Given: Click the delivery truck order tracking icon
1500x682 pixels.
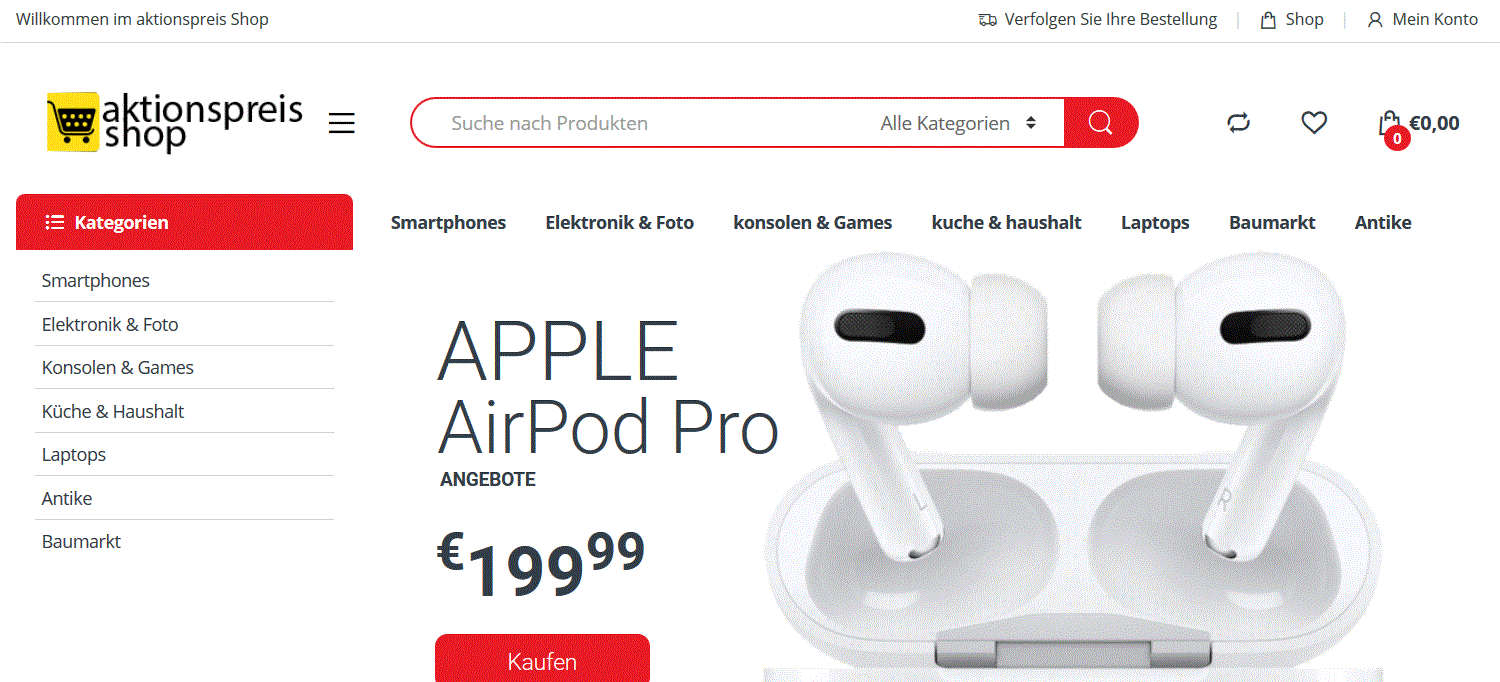Looking at the screenshot, I should pyautogui.click(x=988, y=20).
